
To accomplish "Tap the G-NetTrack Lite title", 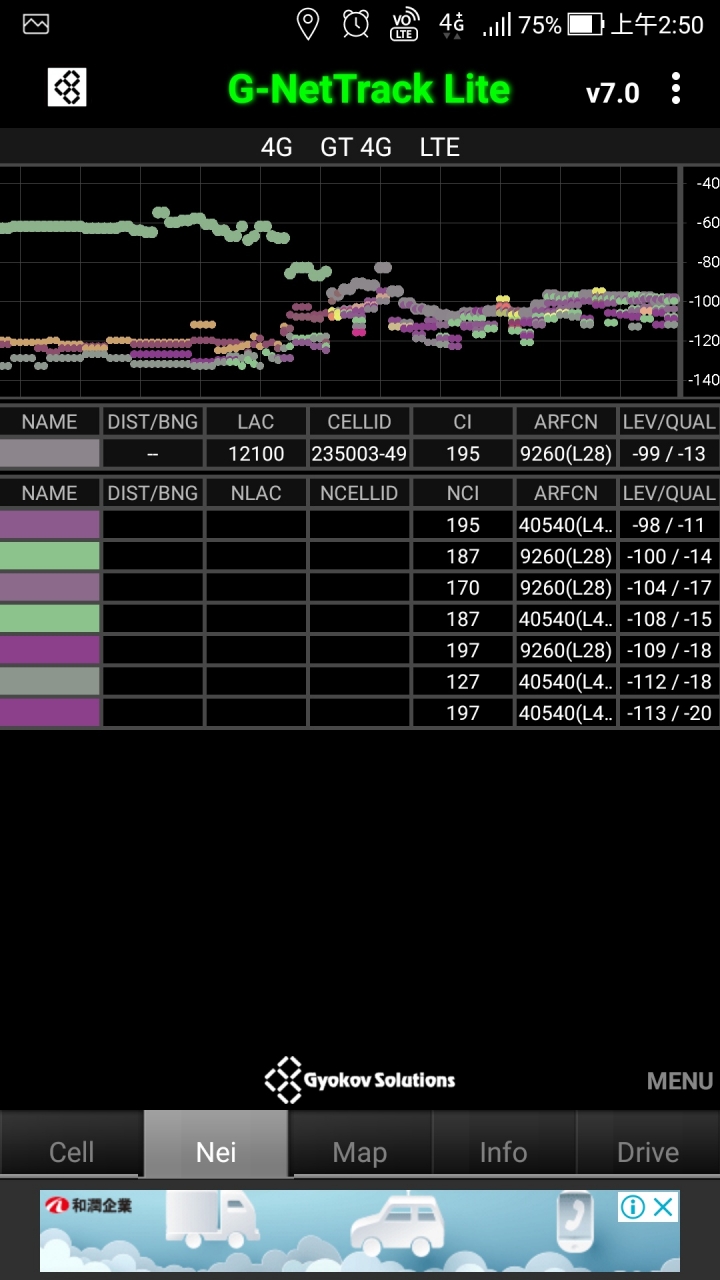I will (369, 90).
